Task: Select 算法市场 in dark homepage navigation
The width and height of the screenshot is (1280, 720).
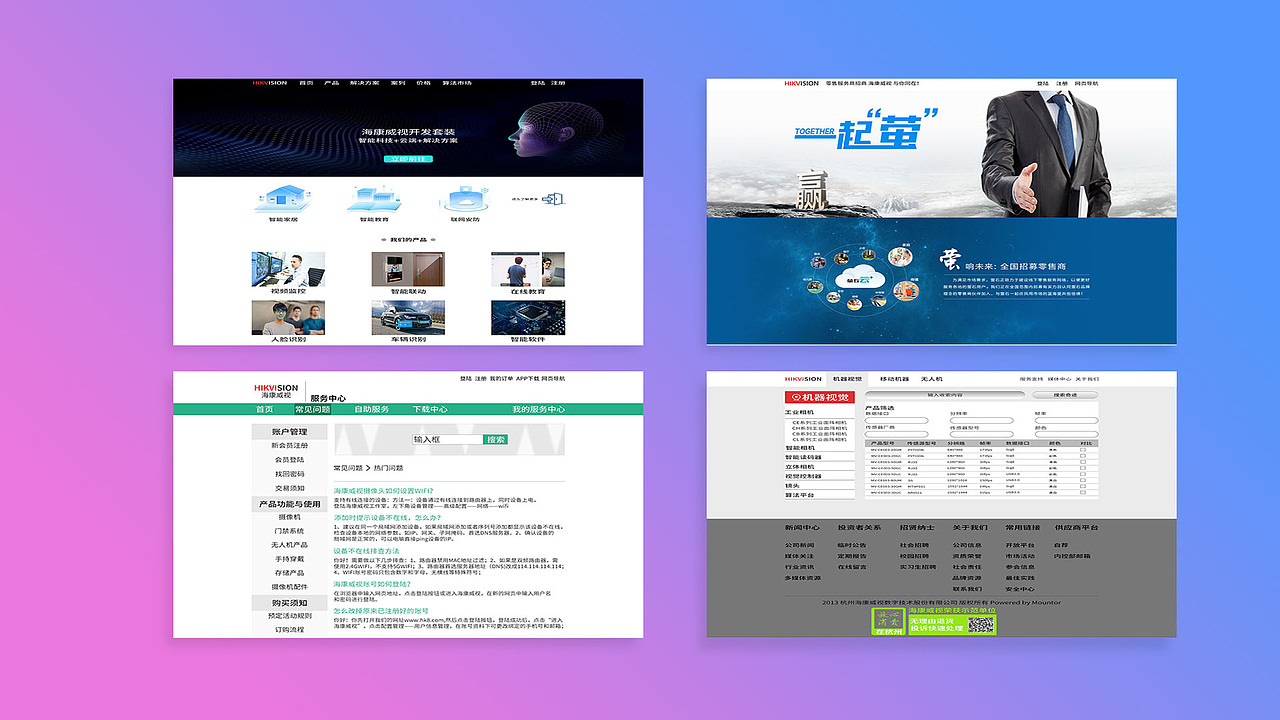Action: [x=457, y=83]
